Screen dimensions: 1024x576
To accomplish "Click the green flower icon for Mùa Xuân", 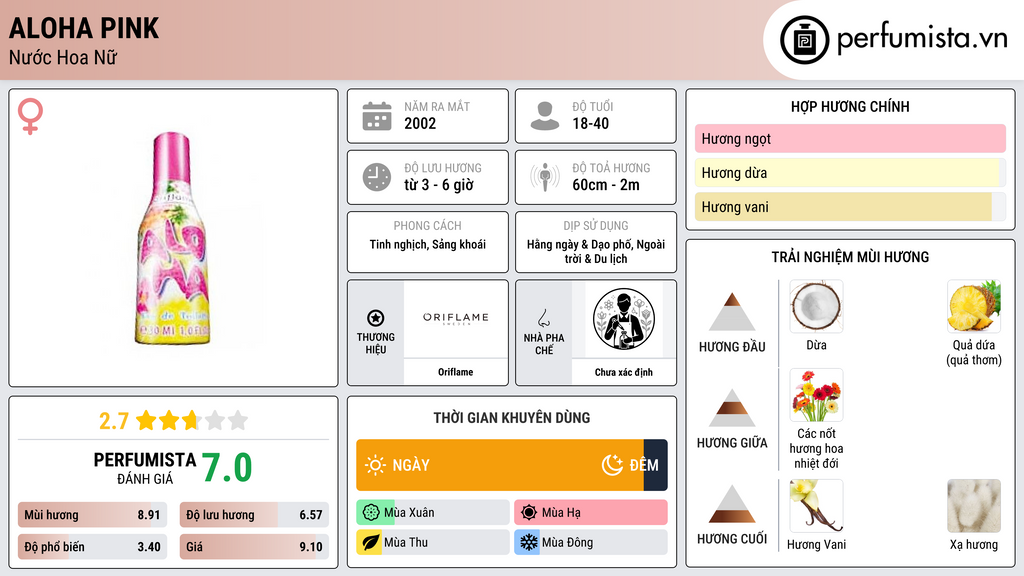I will (370, 513).
